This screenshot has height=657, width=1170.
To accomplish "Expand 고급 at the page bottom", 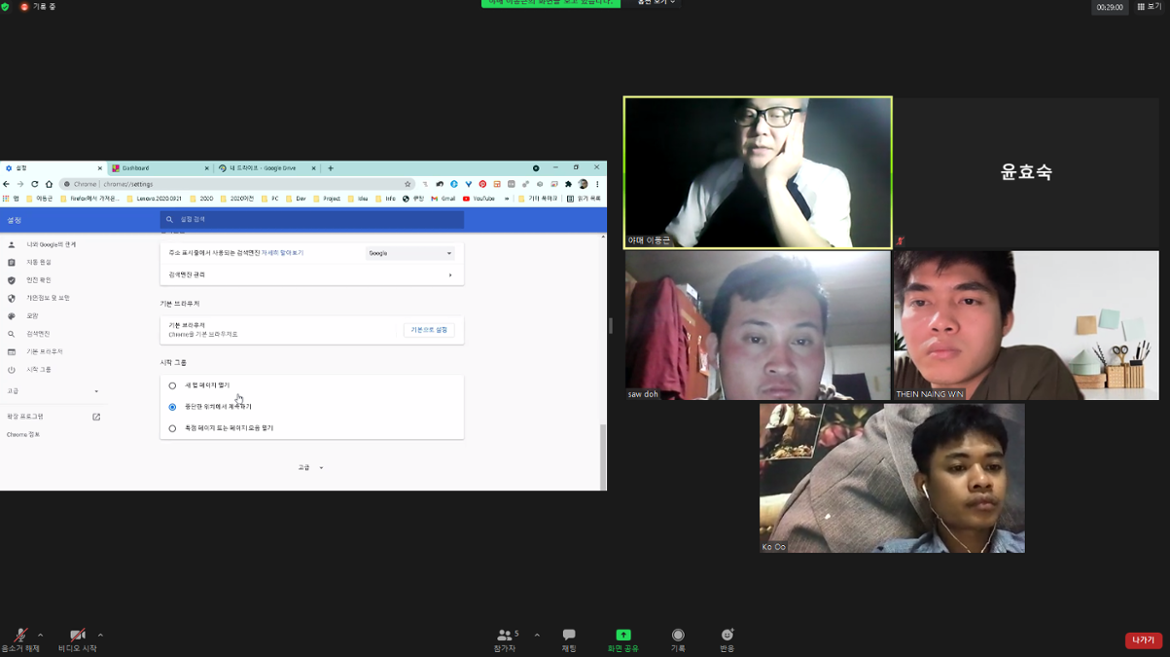I will 311,467.
